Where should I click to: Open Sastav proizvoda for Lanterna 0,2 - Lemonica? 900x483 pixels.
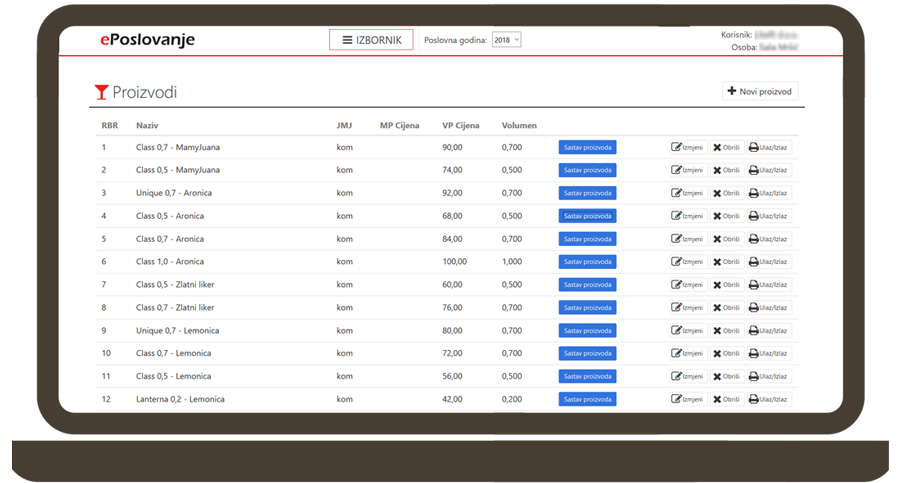pyautogui.click(x=587, y=399)
